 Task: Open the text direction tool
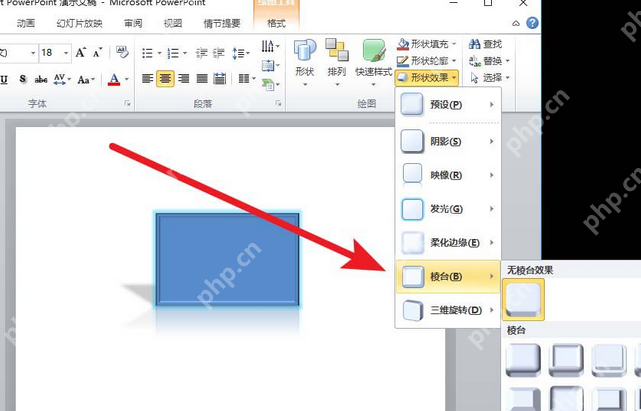coord(270,46)
